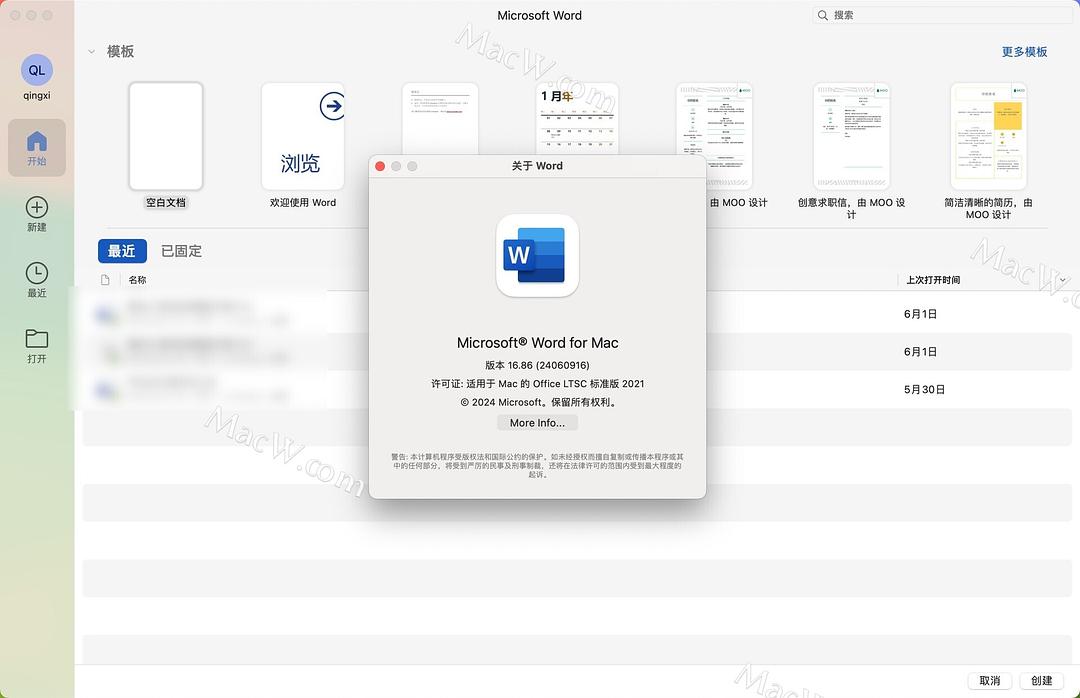This screenshot has width=1080, height=698.
Task: Click the 上次打开时间 column header
Action: (933, 280)
